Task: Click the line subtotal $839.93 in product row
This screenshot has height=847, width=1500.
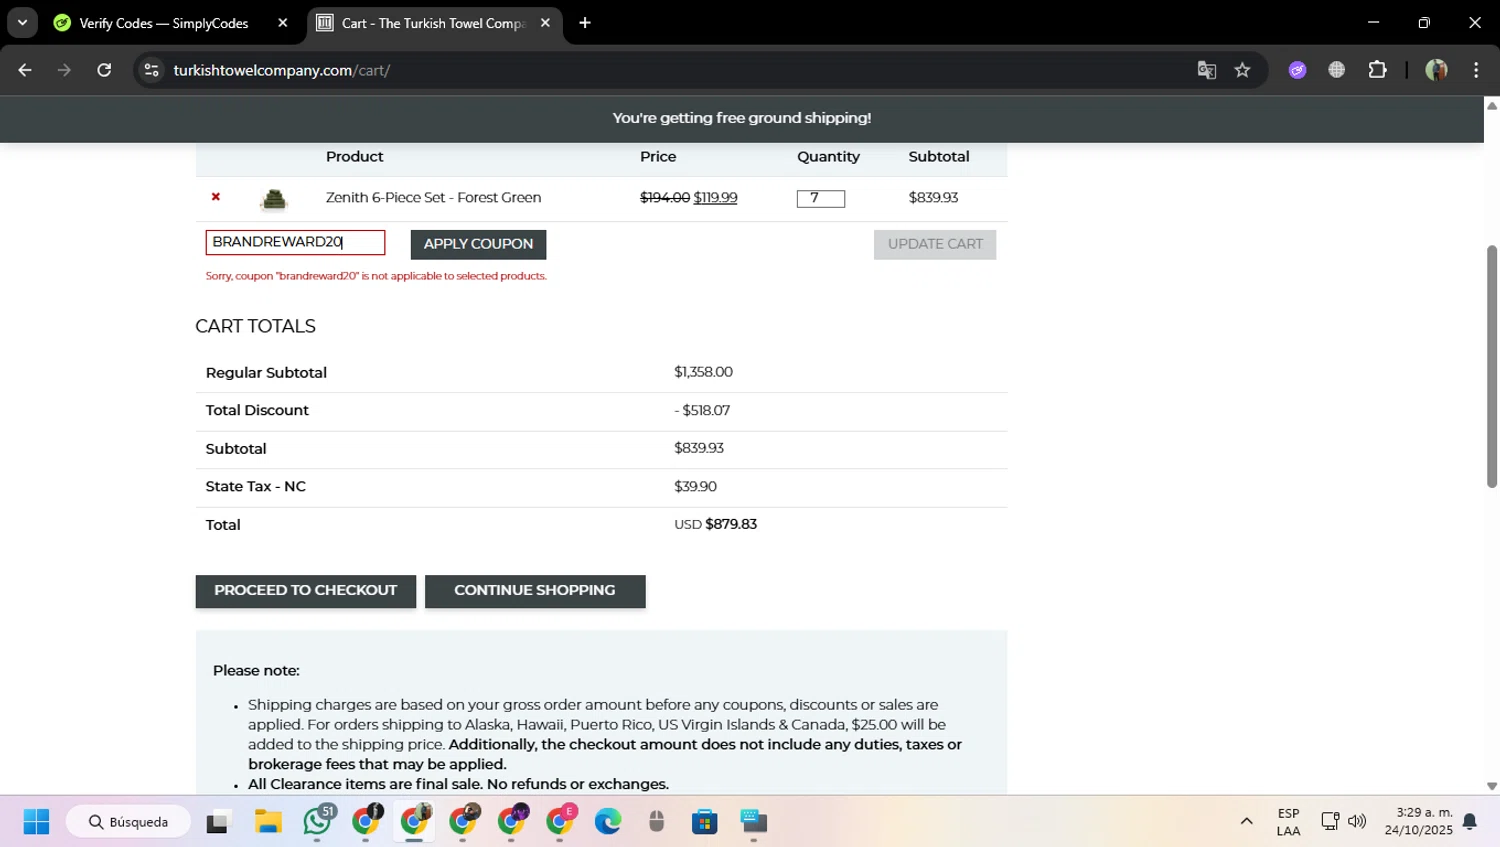Action: (933, 198)
